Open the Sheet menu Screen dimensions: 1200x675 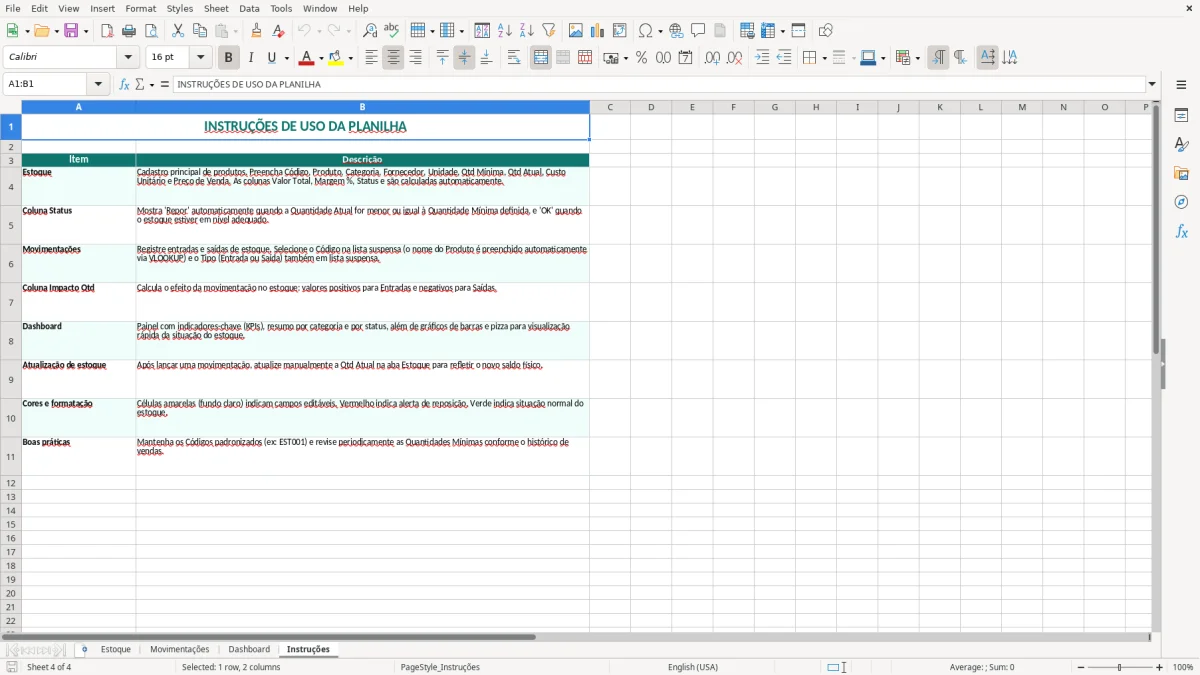(x=216, y=8)
